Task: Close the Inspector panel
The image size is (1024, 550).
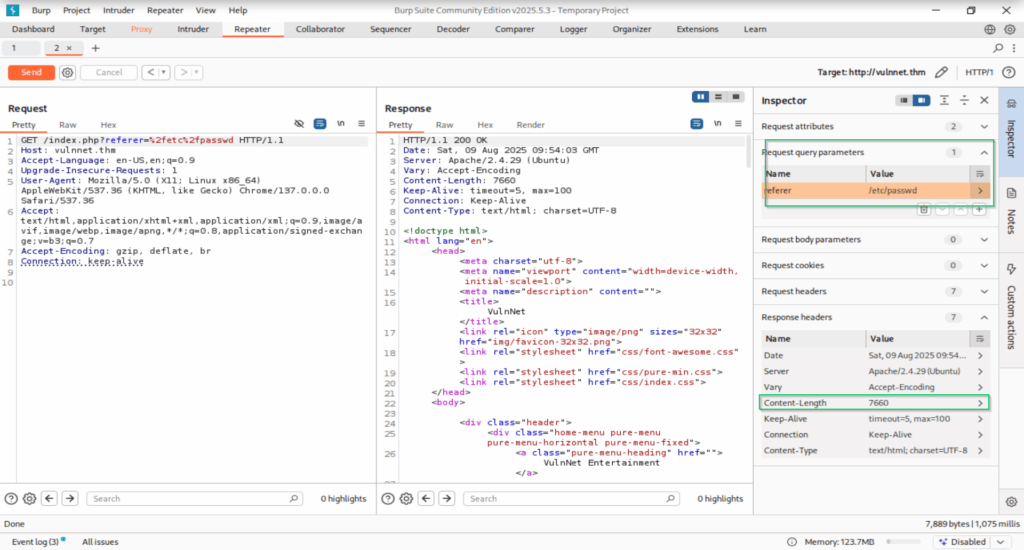Action: click(x=984, y=100)
